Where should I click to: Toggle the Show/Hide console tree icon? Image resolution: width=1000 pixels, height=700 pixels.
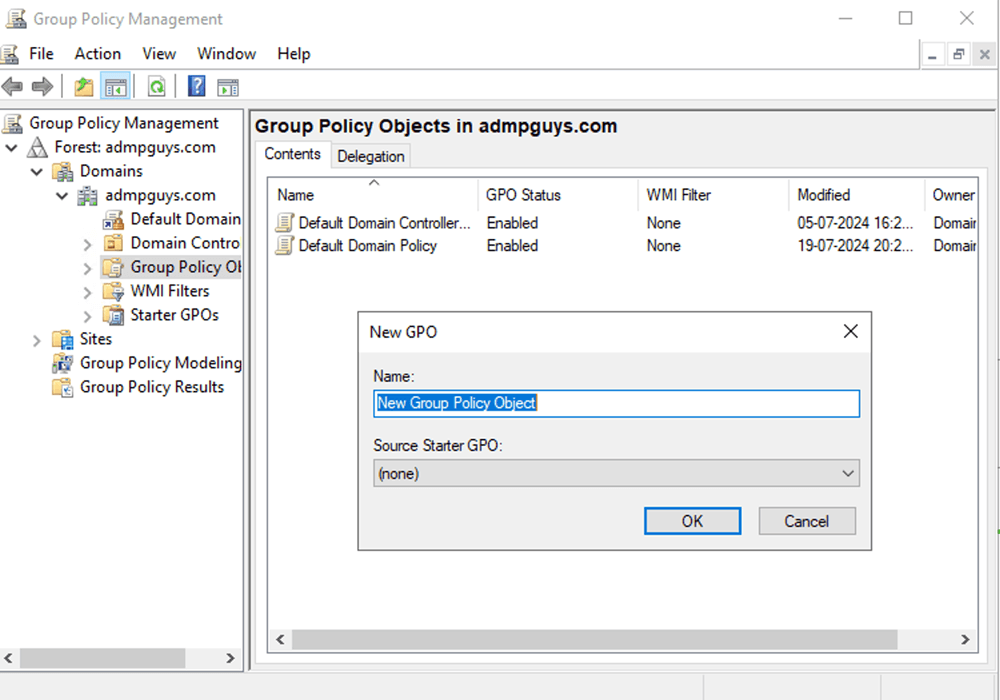point(116,86)
